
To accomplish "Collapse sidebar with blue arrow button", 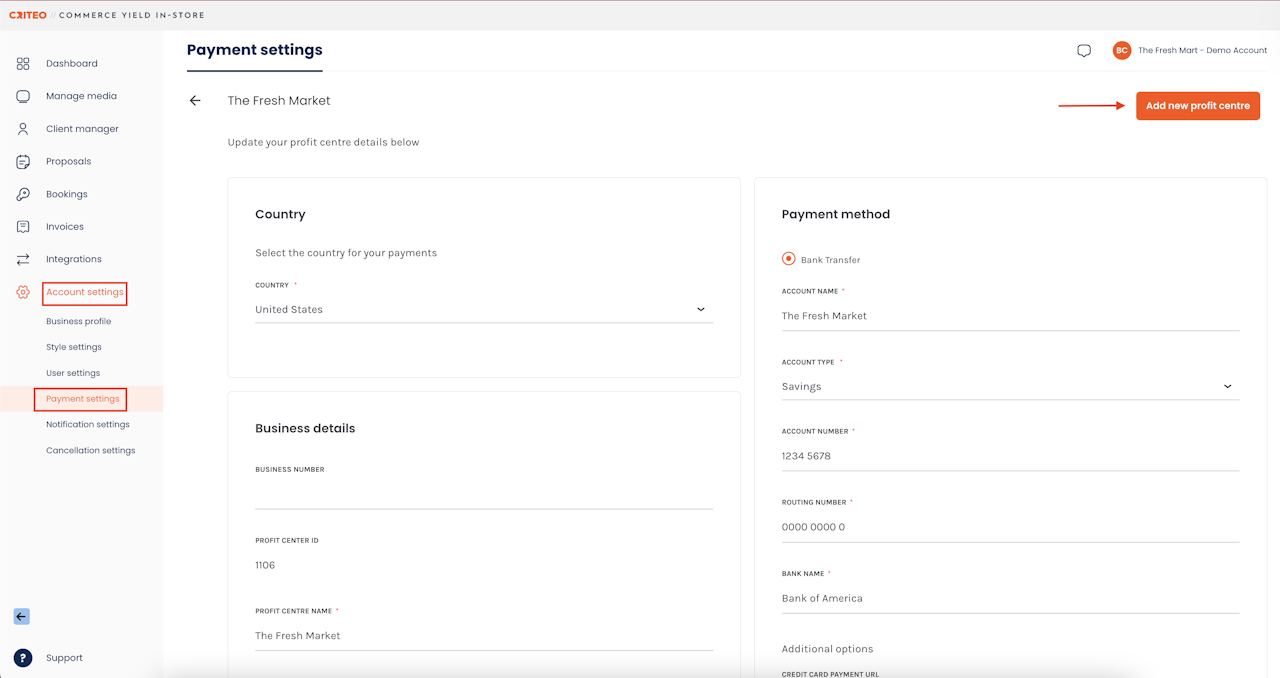I will coord(22,617).
